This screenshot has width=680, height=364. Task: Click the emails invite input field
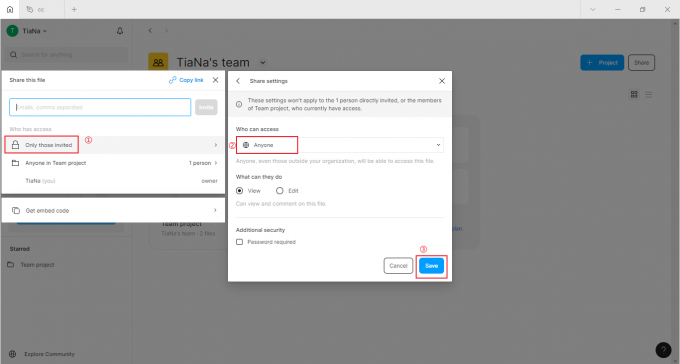click(x=100, y=107)
